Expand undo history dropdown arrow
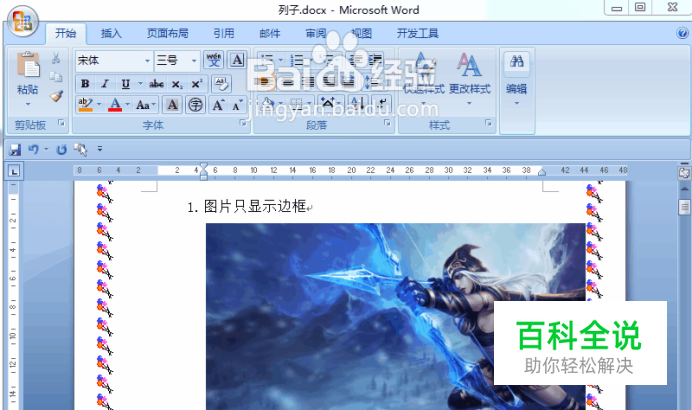 (46, 150)
